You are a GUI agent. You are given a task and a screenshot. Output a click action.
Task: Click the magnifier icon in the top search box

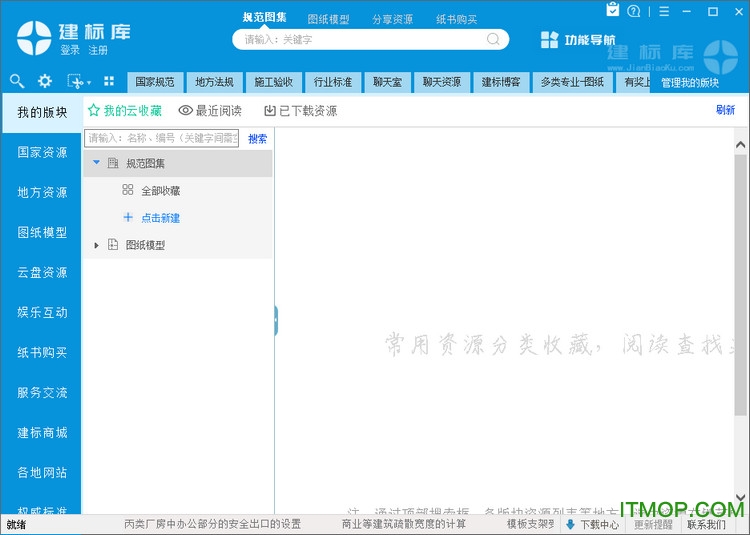click(493, 40)
